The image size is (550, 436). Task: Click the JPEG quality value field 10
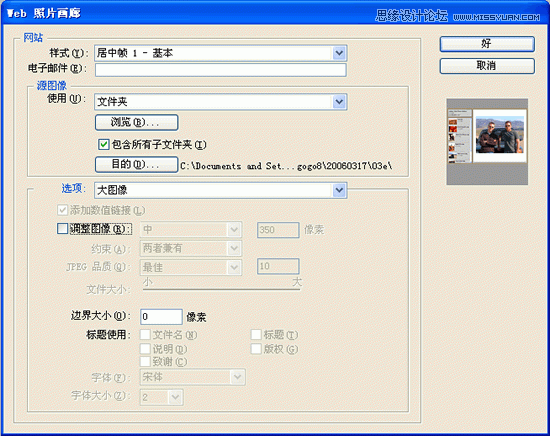tap(278, 267)
